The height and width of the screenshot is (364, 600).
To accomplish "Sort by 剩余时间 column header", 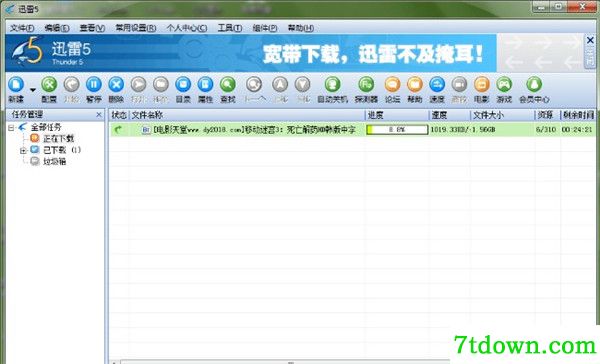I will pos(578,115).
